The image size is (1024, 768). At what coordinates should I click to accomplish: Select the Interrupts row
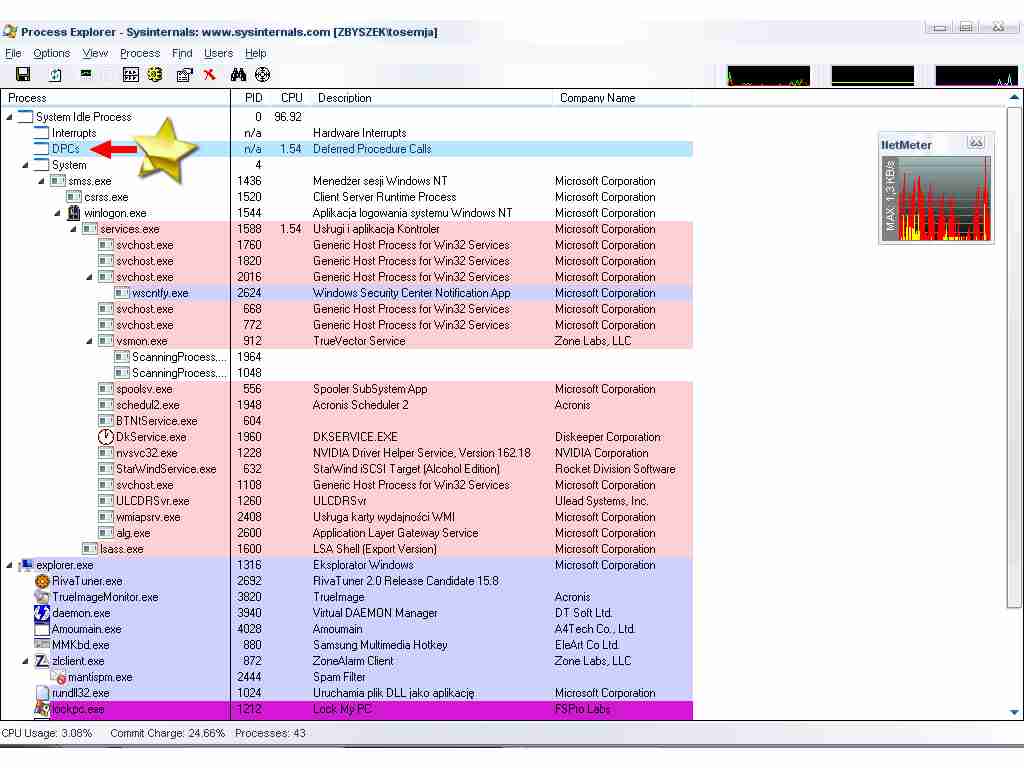tap(347, 133)
